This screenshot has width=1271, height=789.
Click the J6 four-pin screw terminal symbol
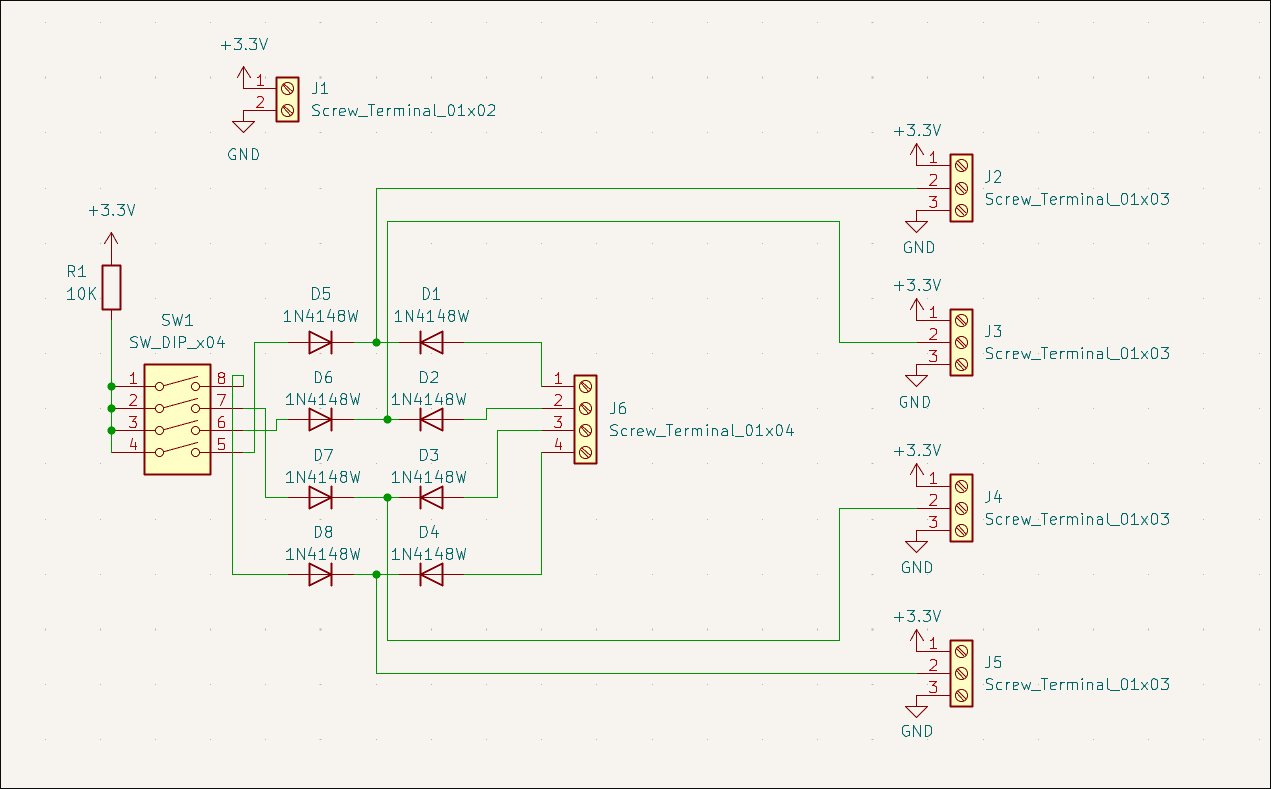[585, 419]
